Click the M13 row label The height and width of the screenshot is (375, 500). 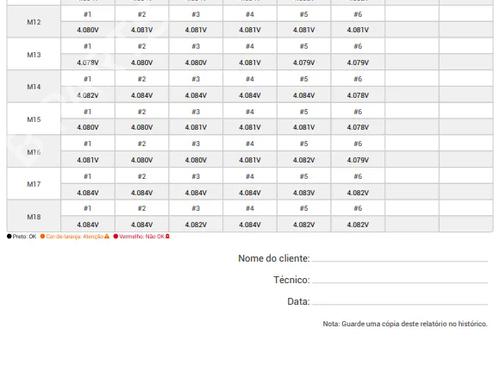[34, 55]
